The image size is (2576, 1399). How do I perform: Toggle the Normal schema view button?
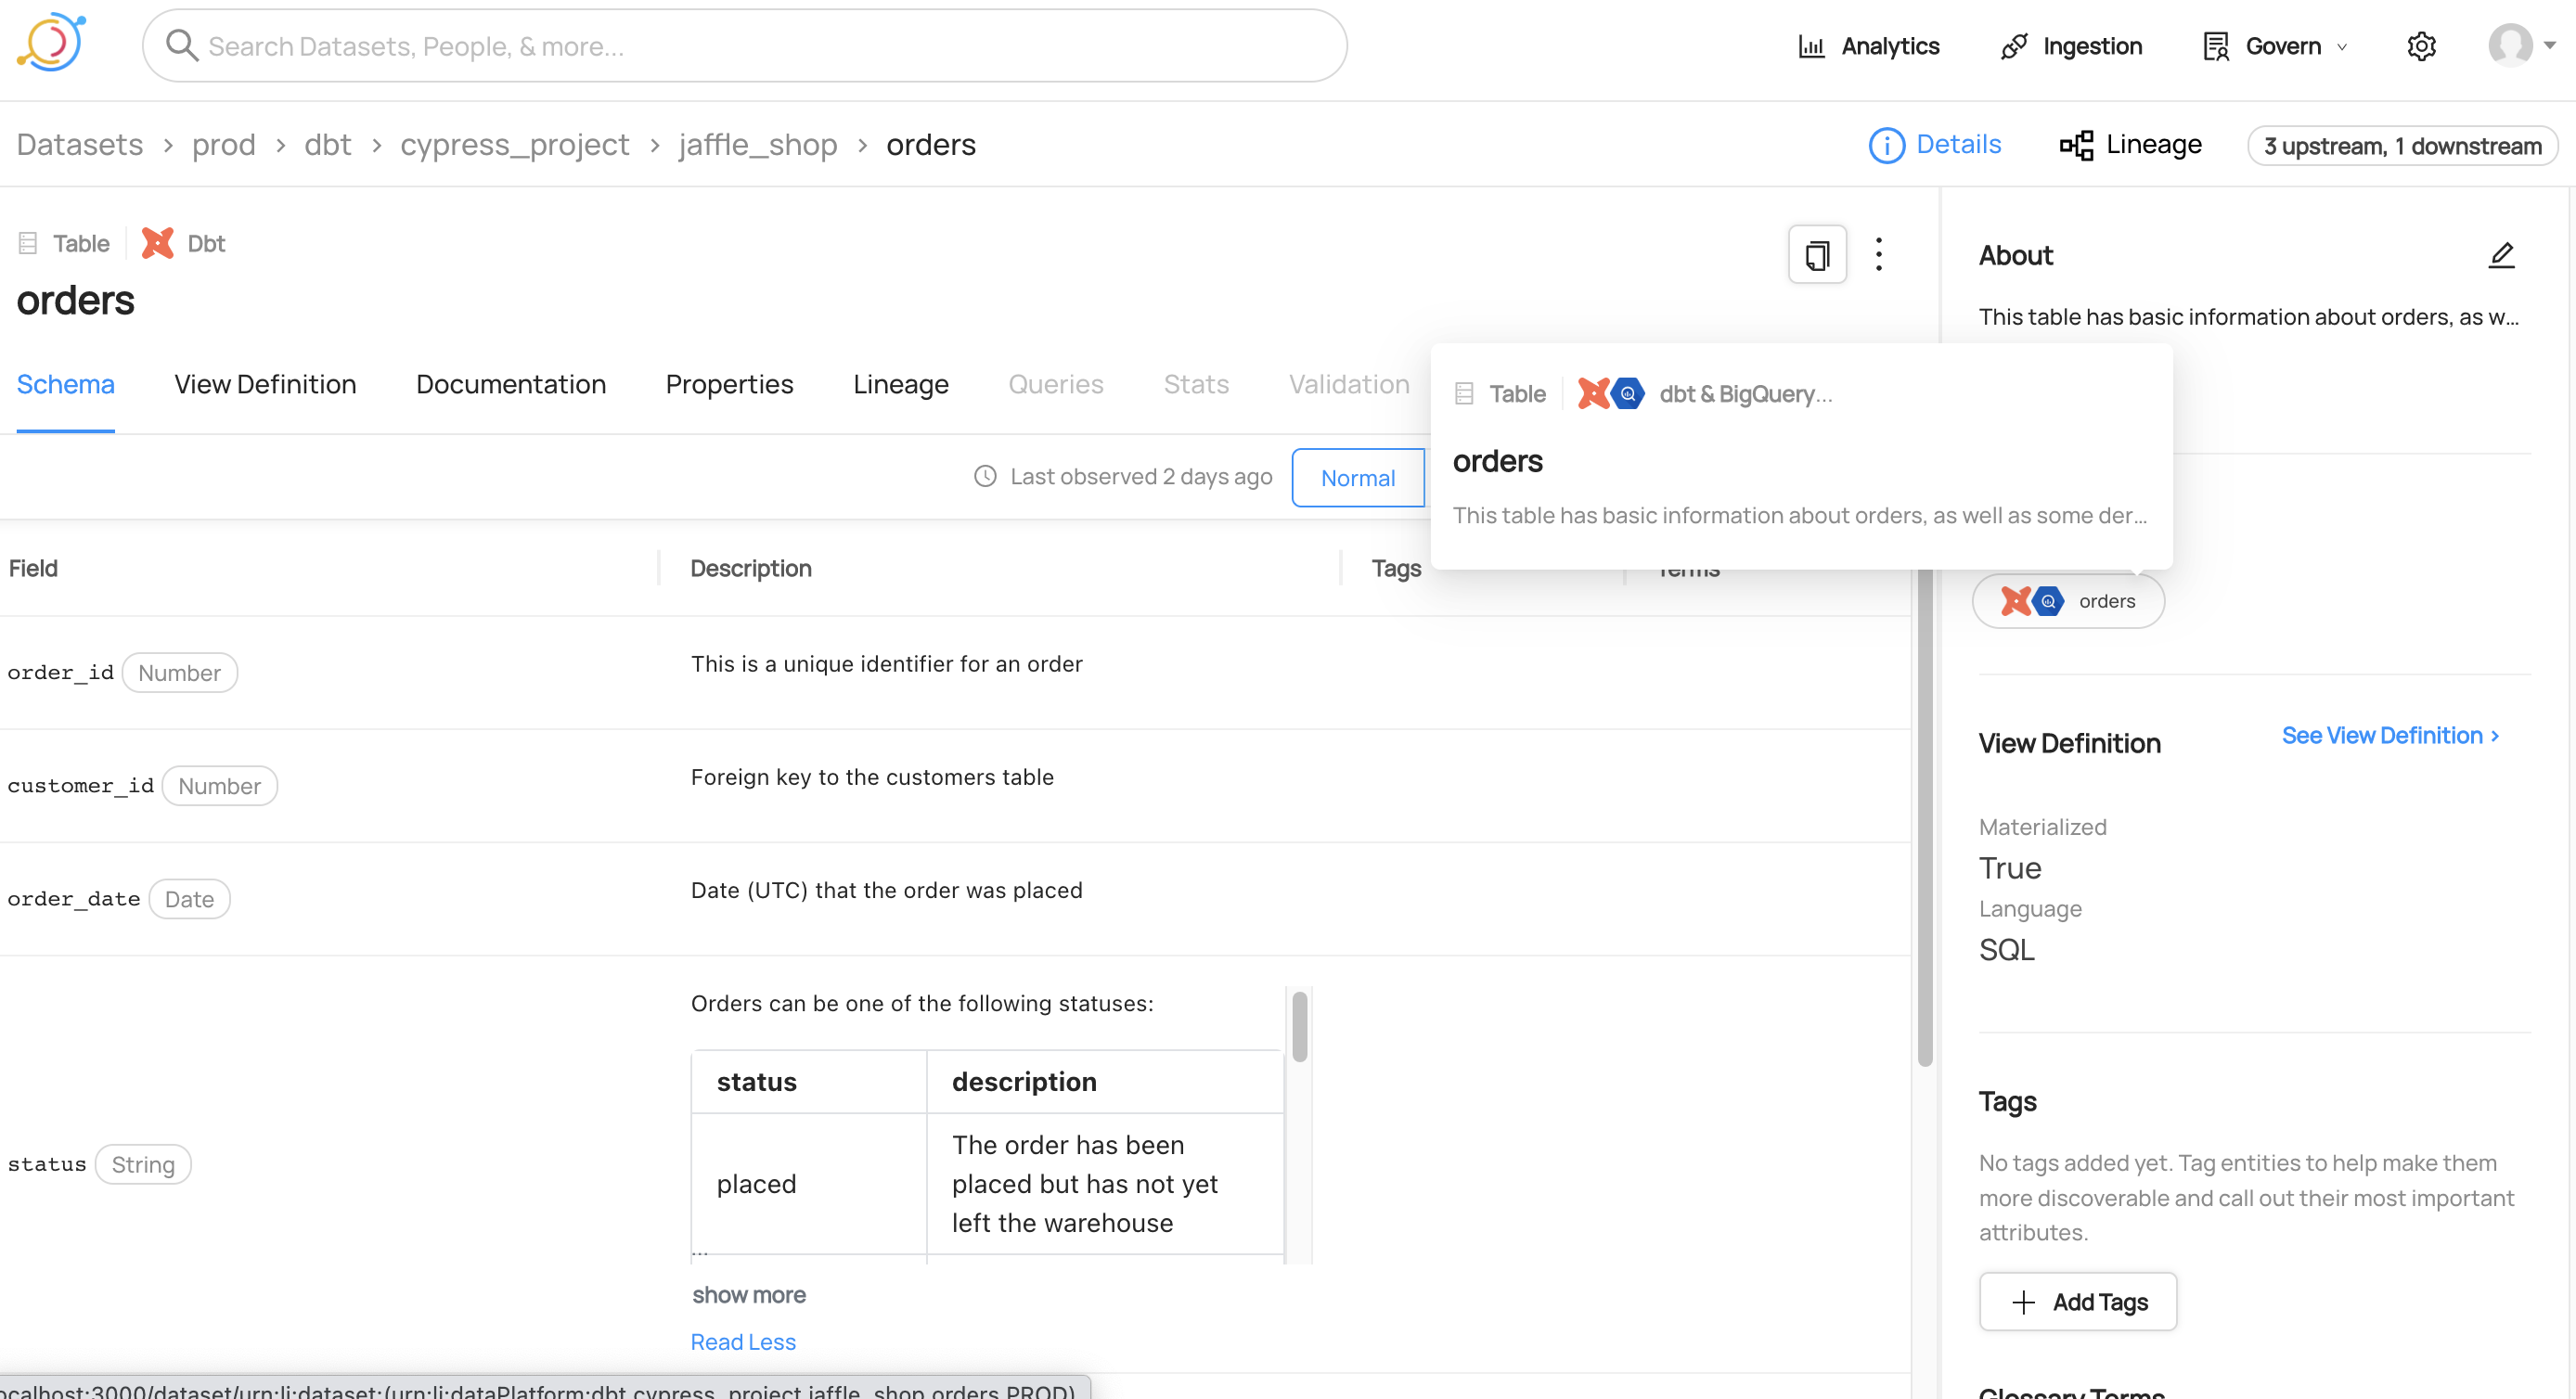[1357, 478]
